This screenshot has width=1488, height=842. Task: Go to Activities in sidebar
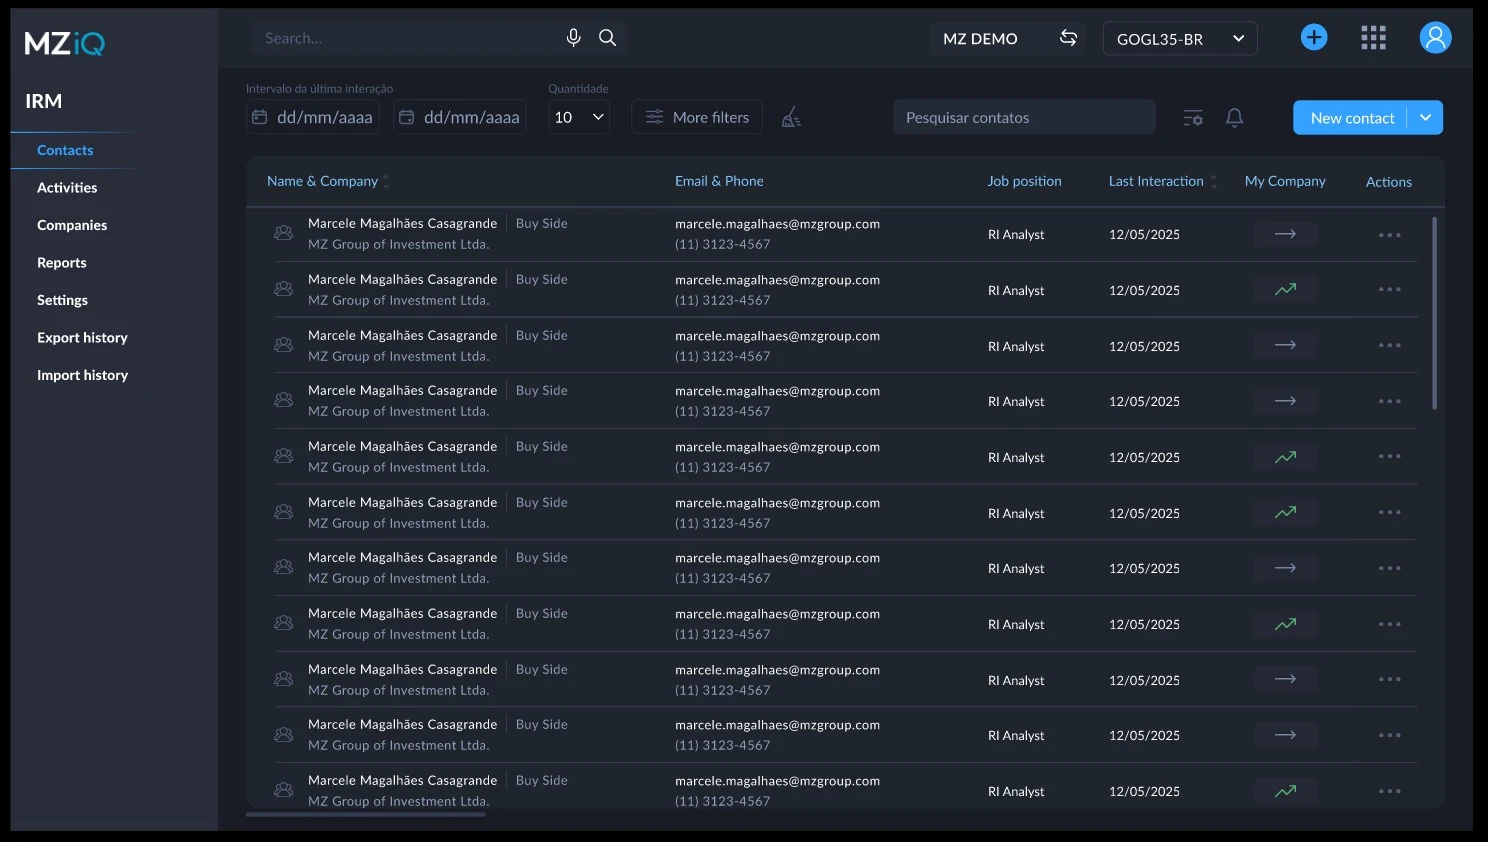pos(67,187)
